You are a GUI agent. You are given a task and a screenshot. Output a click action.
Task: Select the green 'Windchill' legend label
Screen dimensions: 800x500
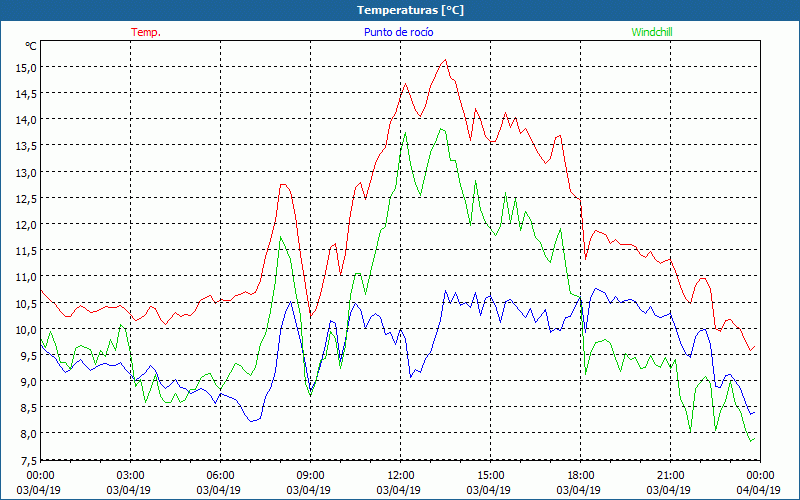pyautogui.click(x=652, y=32)
